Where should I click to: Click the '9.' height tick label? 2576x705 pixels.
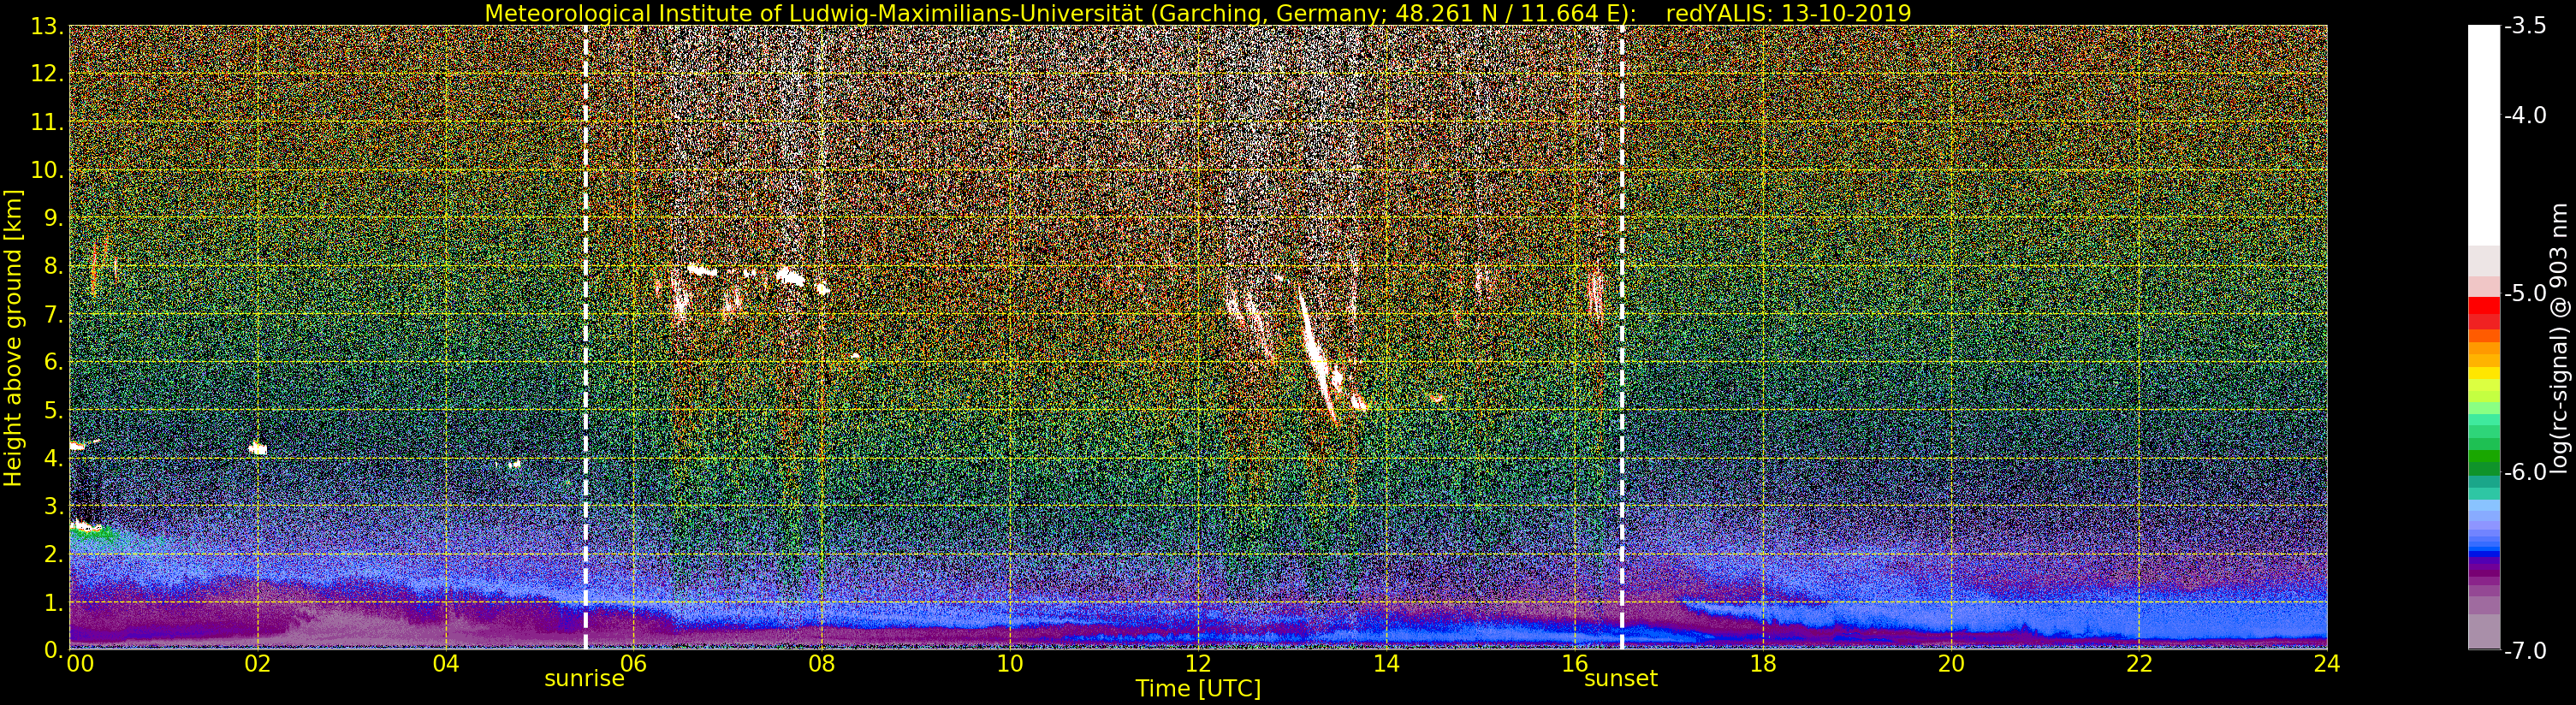point(54,218)
